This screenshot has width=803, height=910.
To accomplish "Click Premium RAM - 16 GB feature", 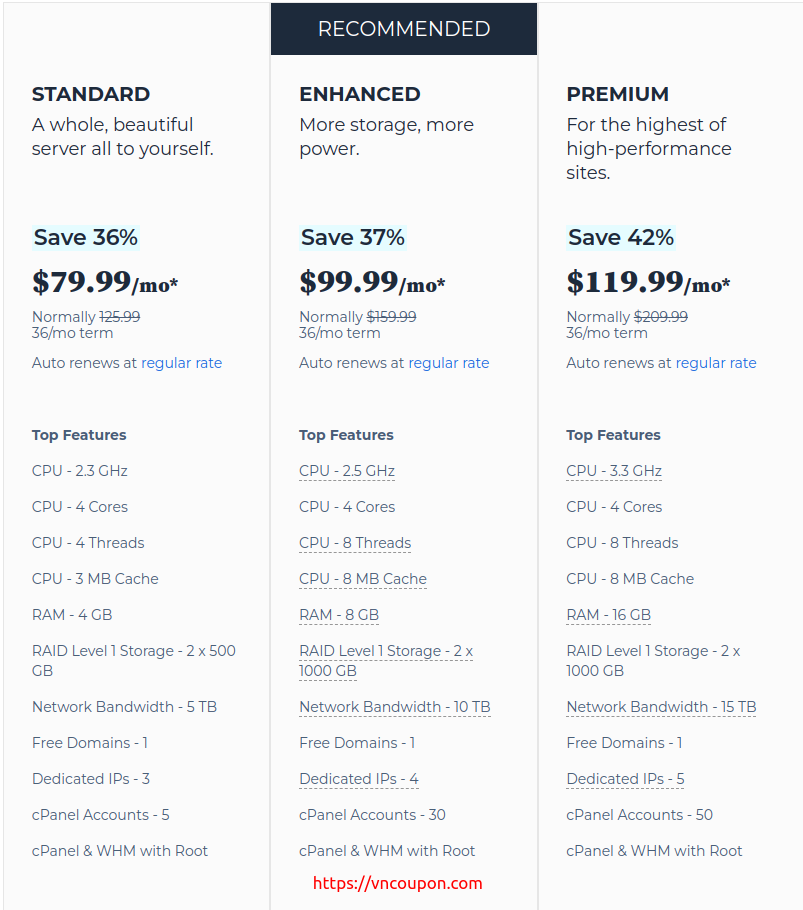I will tap(609, 615).
